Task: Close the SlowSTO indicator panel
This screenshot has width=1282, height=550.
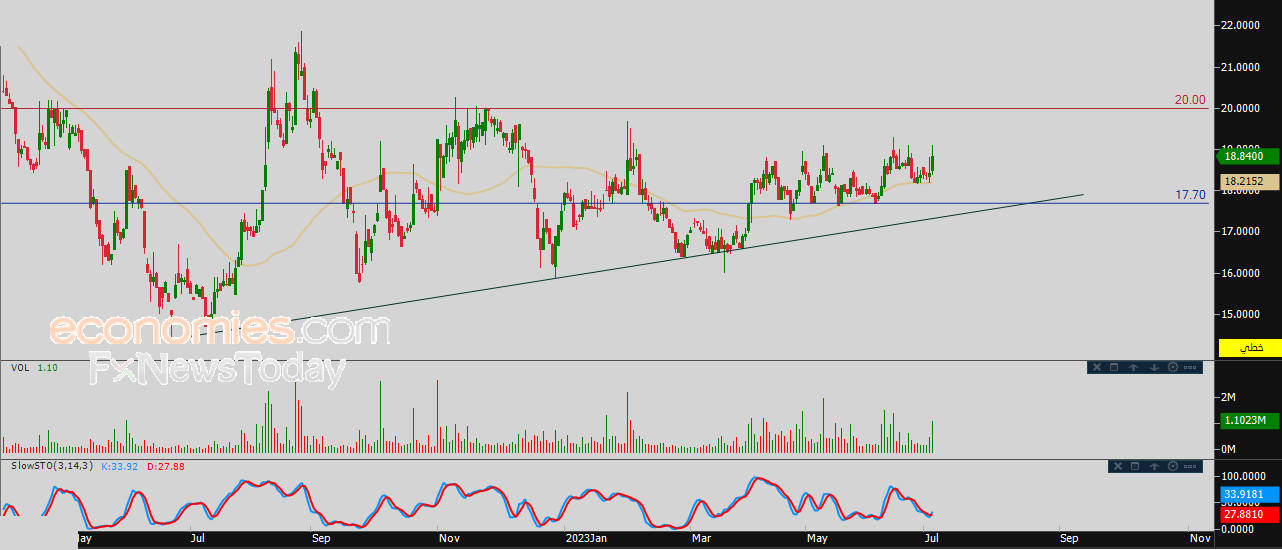Action: [x=1116, y=466]
